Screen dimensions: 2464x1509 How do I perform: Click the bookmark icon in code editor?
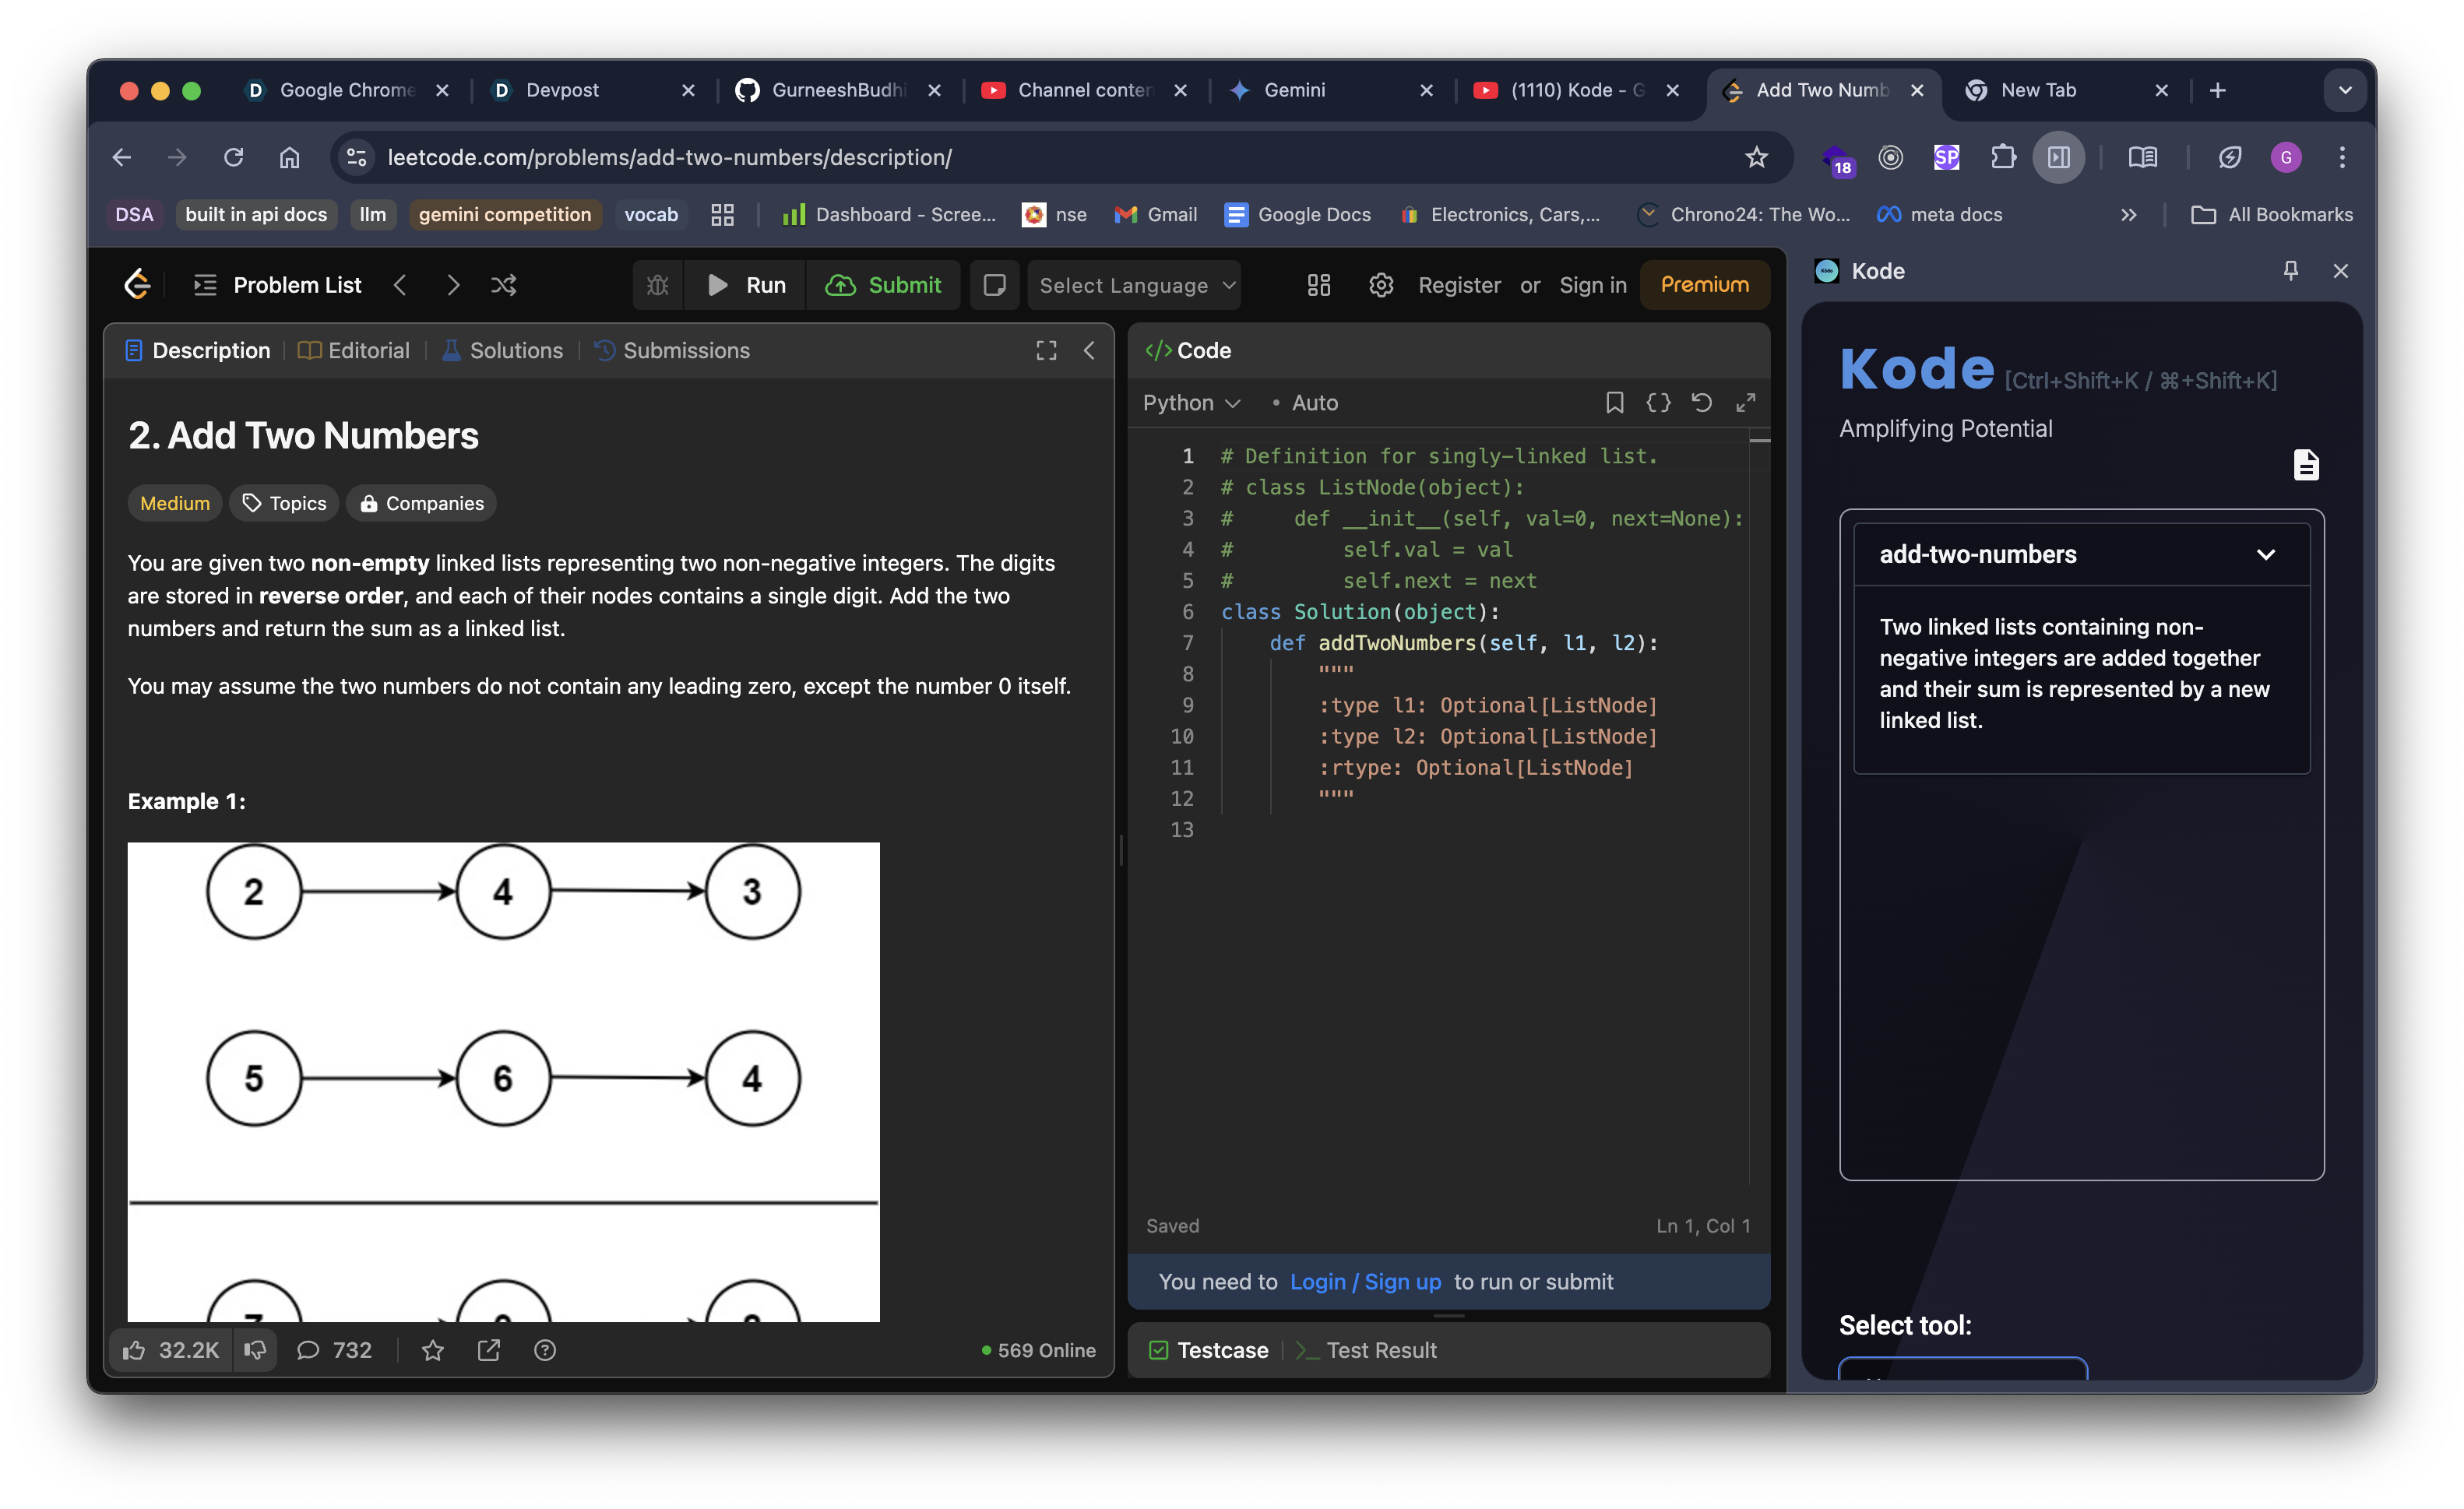[1614, 402]
